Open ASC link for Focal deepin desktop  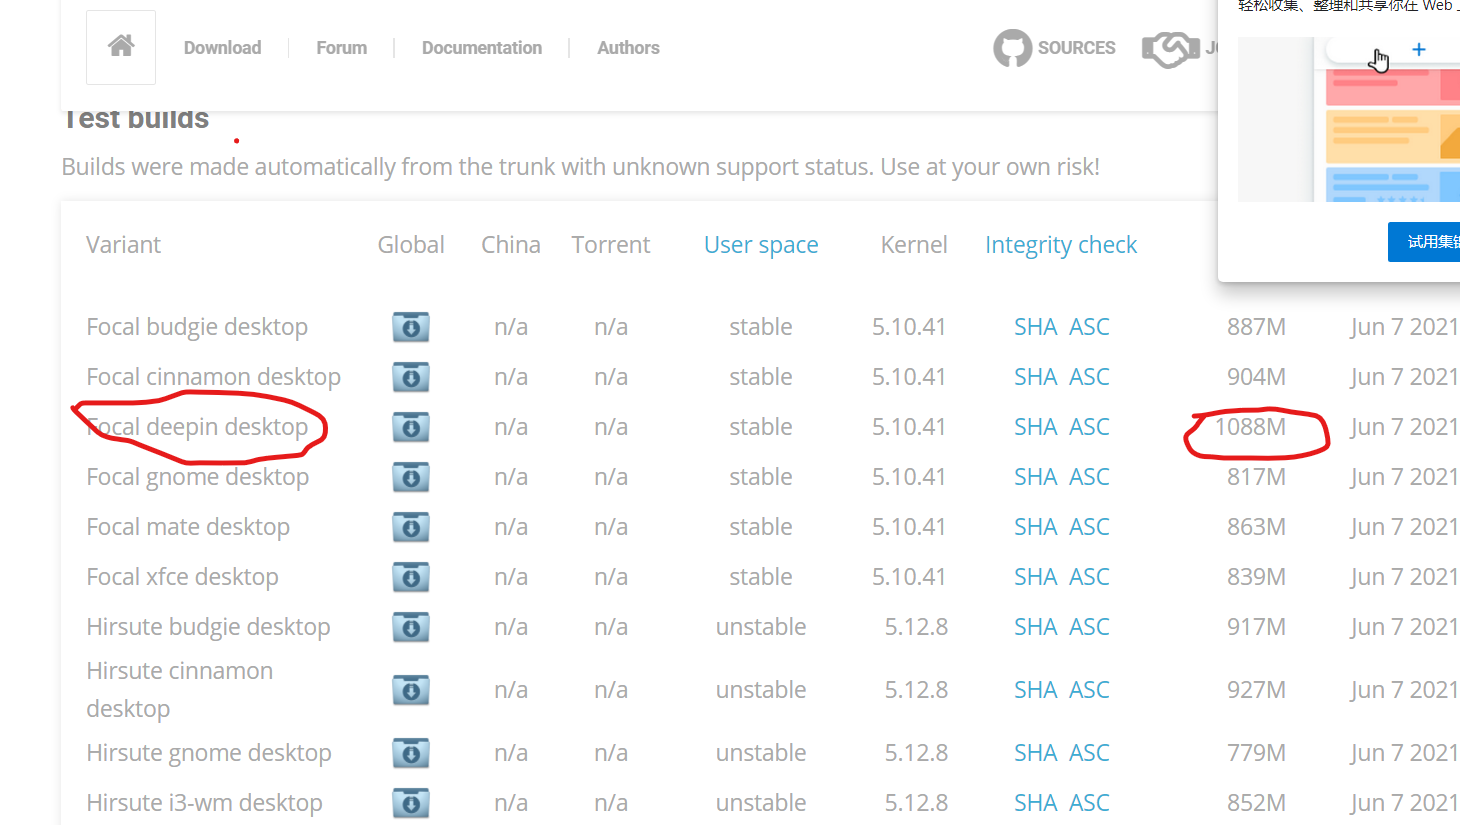pyautogui.click(x=1089, y=427)
